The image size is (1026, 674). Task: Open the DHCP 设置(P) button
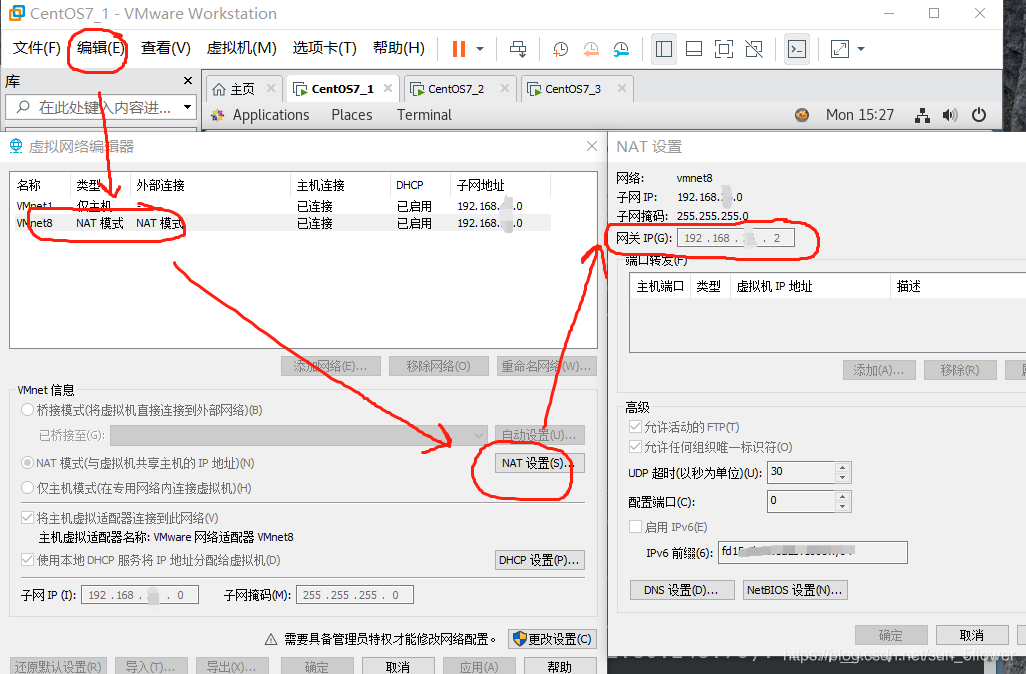(539, 560)
